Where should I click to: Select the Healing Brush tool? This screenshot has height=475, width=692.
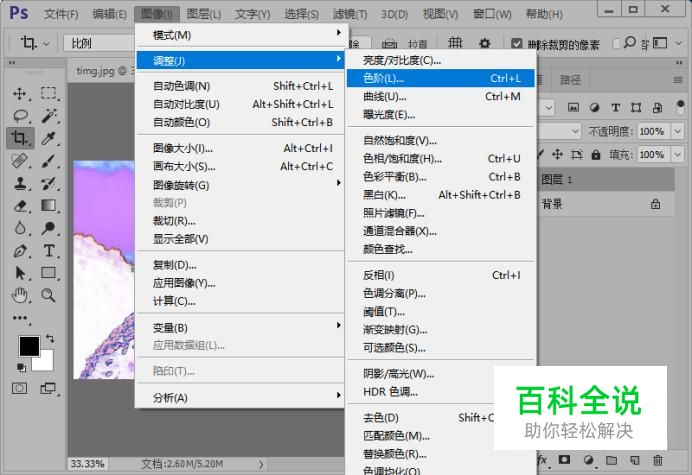tap(20, 161)
